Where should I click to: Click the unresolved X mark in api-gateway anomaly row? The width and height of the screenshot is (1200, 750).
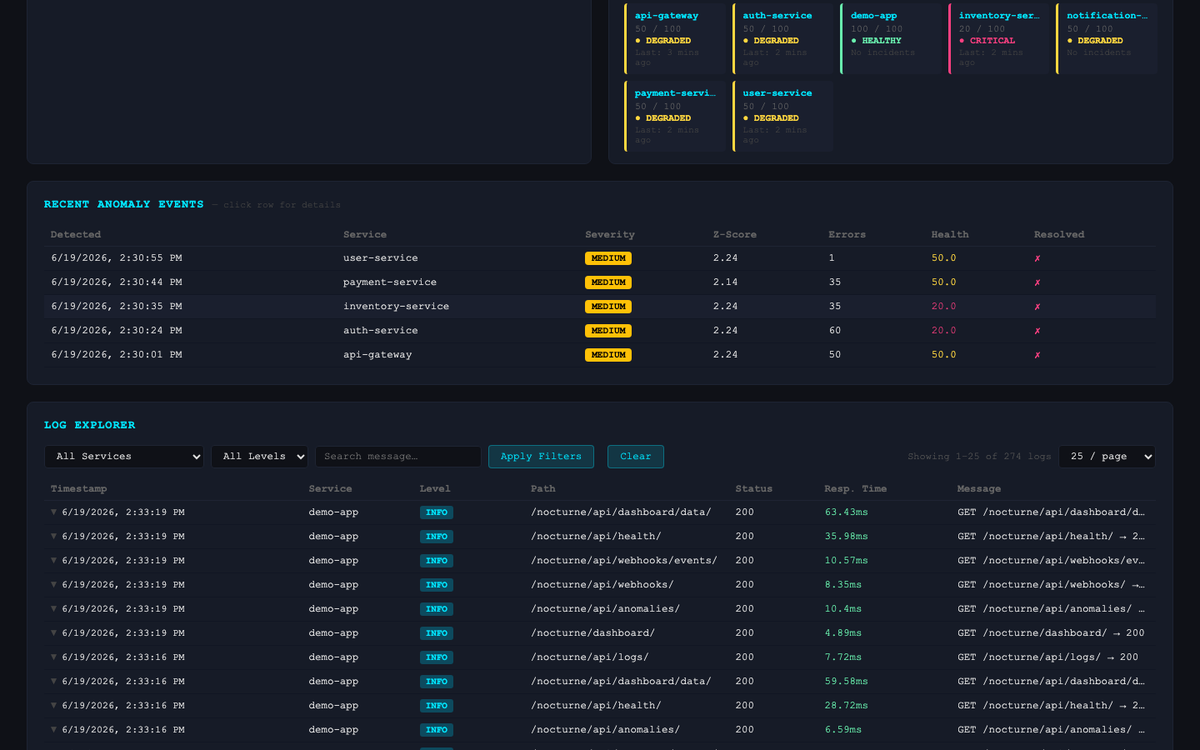(1037, 355)
